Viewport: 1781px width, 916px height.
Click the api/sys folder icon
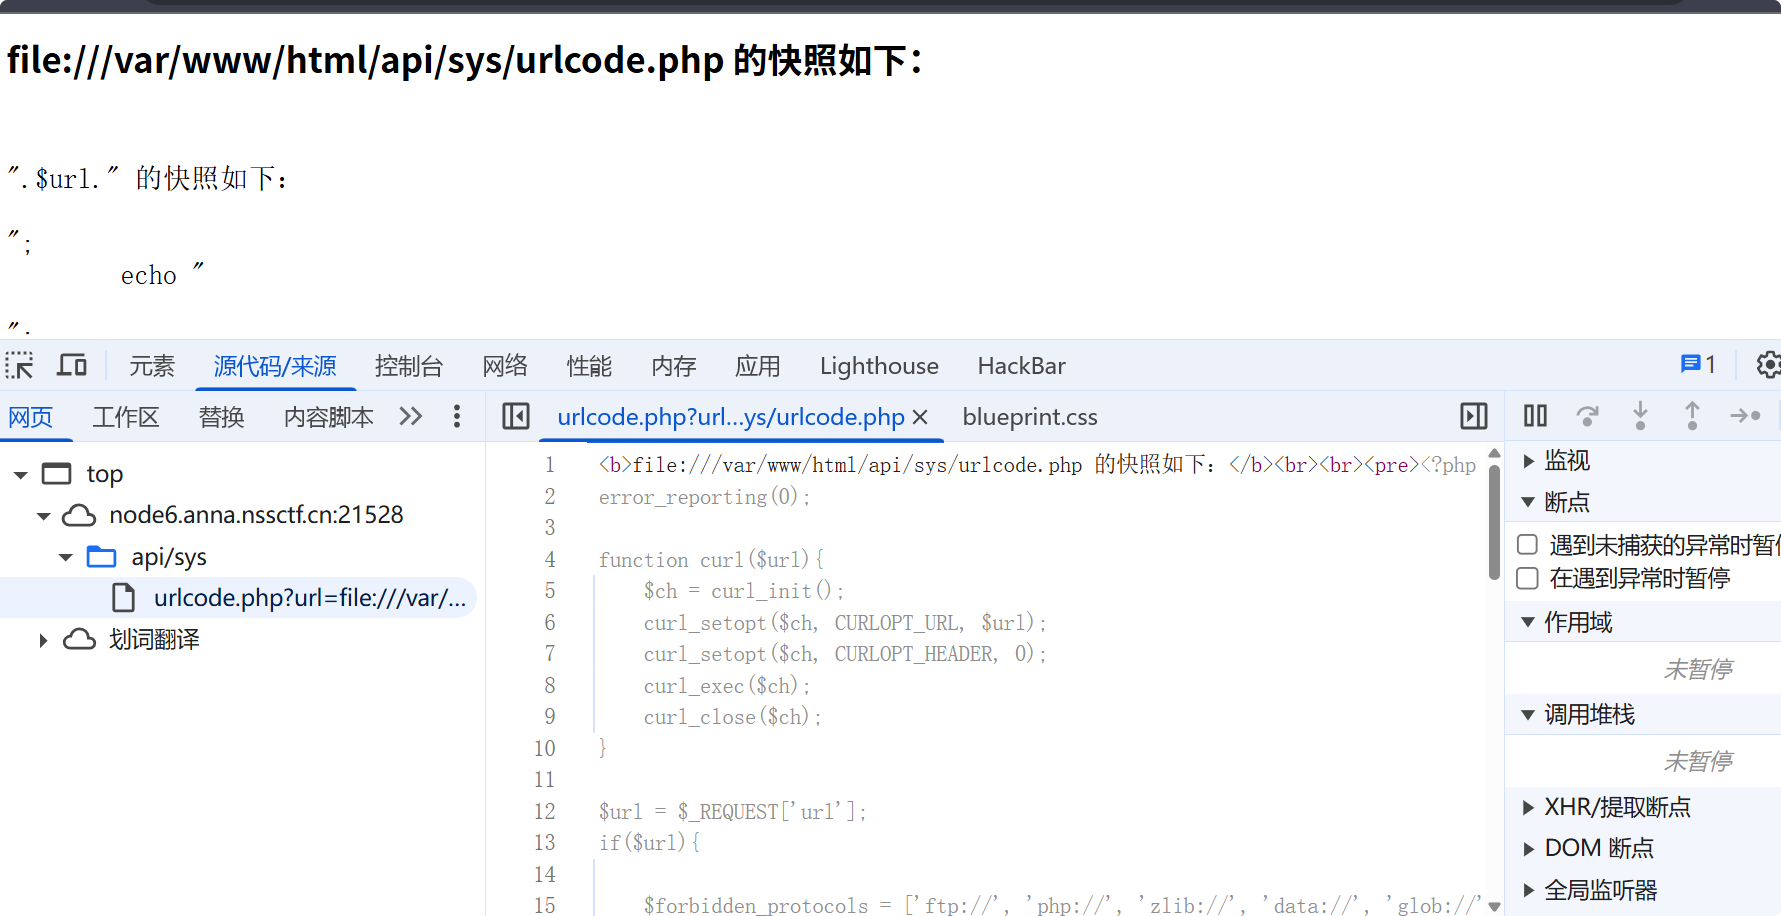coord(102,557)
